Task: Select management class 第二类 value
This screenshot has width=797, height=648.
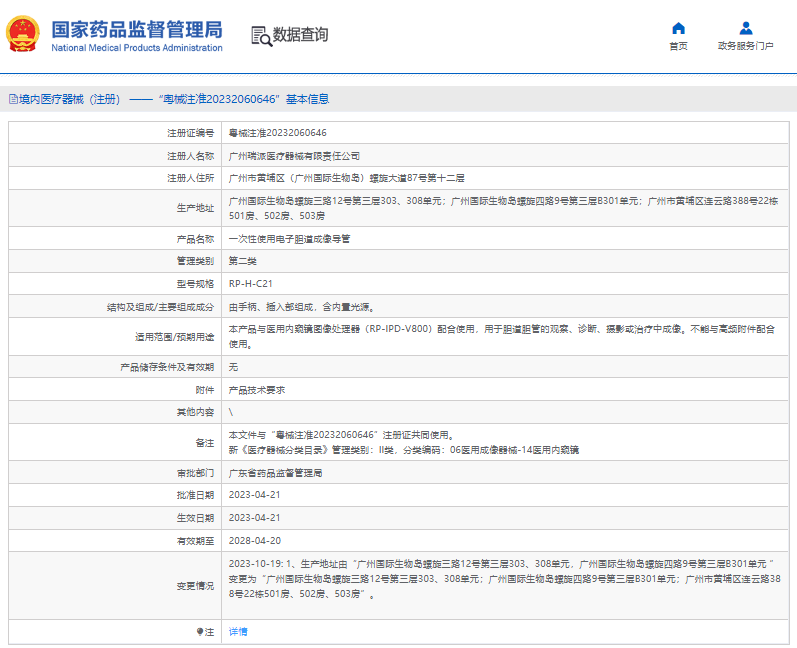Action: pos(242,261)
